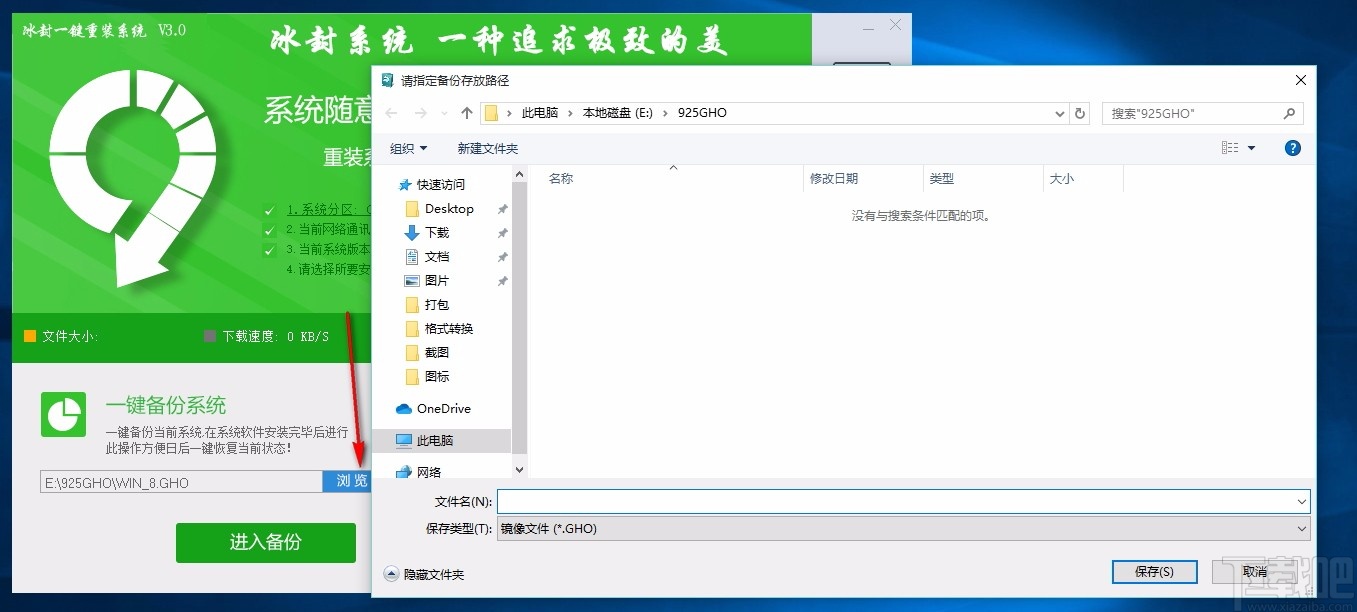The width and height of the screenshot is (1357, 612).
Task: Refresh the folder with the refresh icon
Action: 1080,113
